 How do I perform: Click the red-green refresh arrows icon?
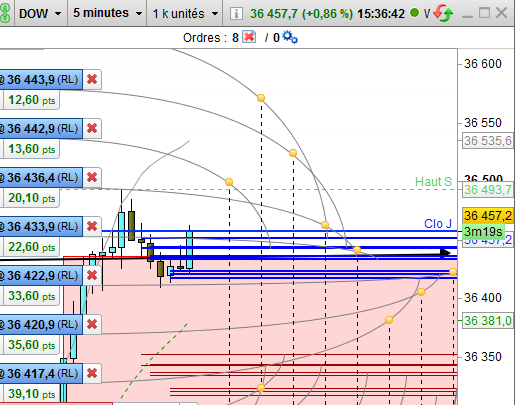(443, 13)
